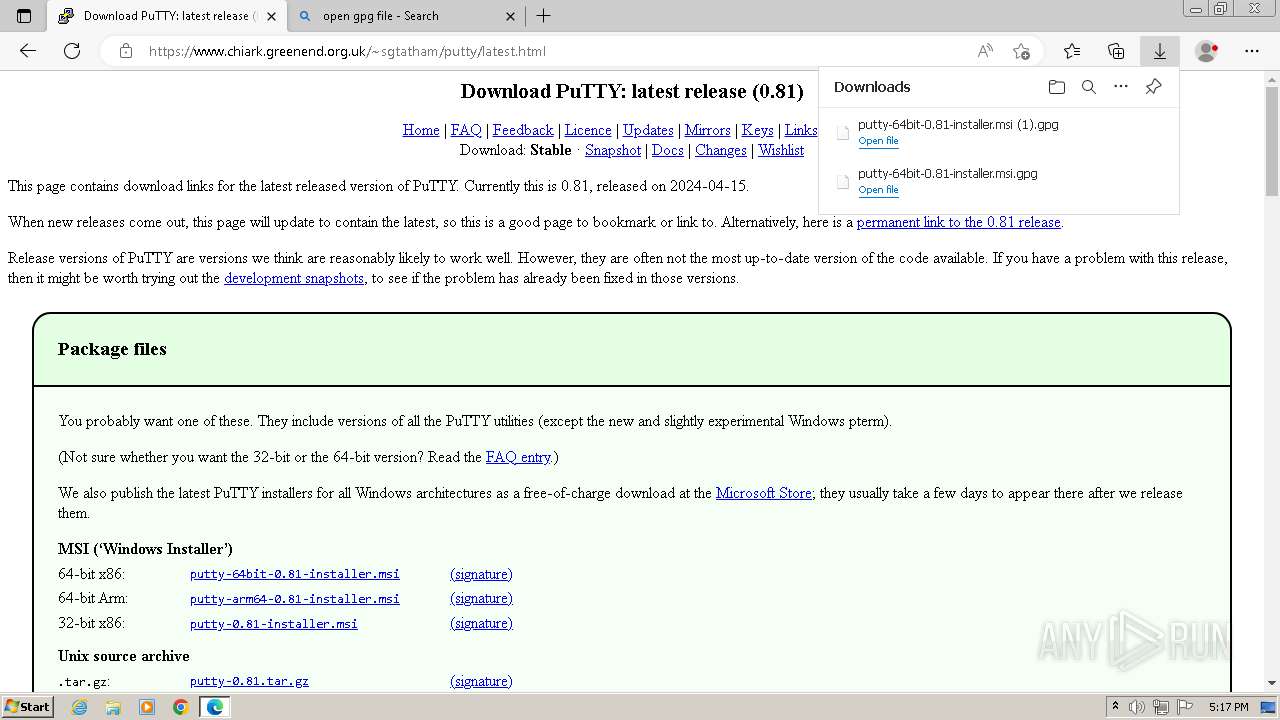Open the Feedback link
The image size is (1280, 720).
point(523,130)
